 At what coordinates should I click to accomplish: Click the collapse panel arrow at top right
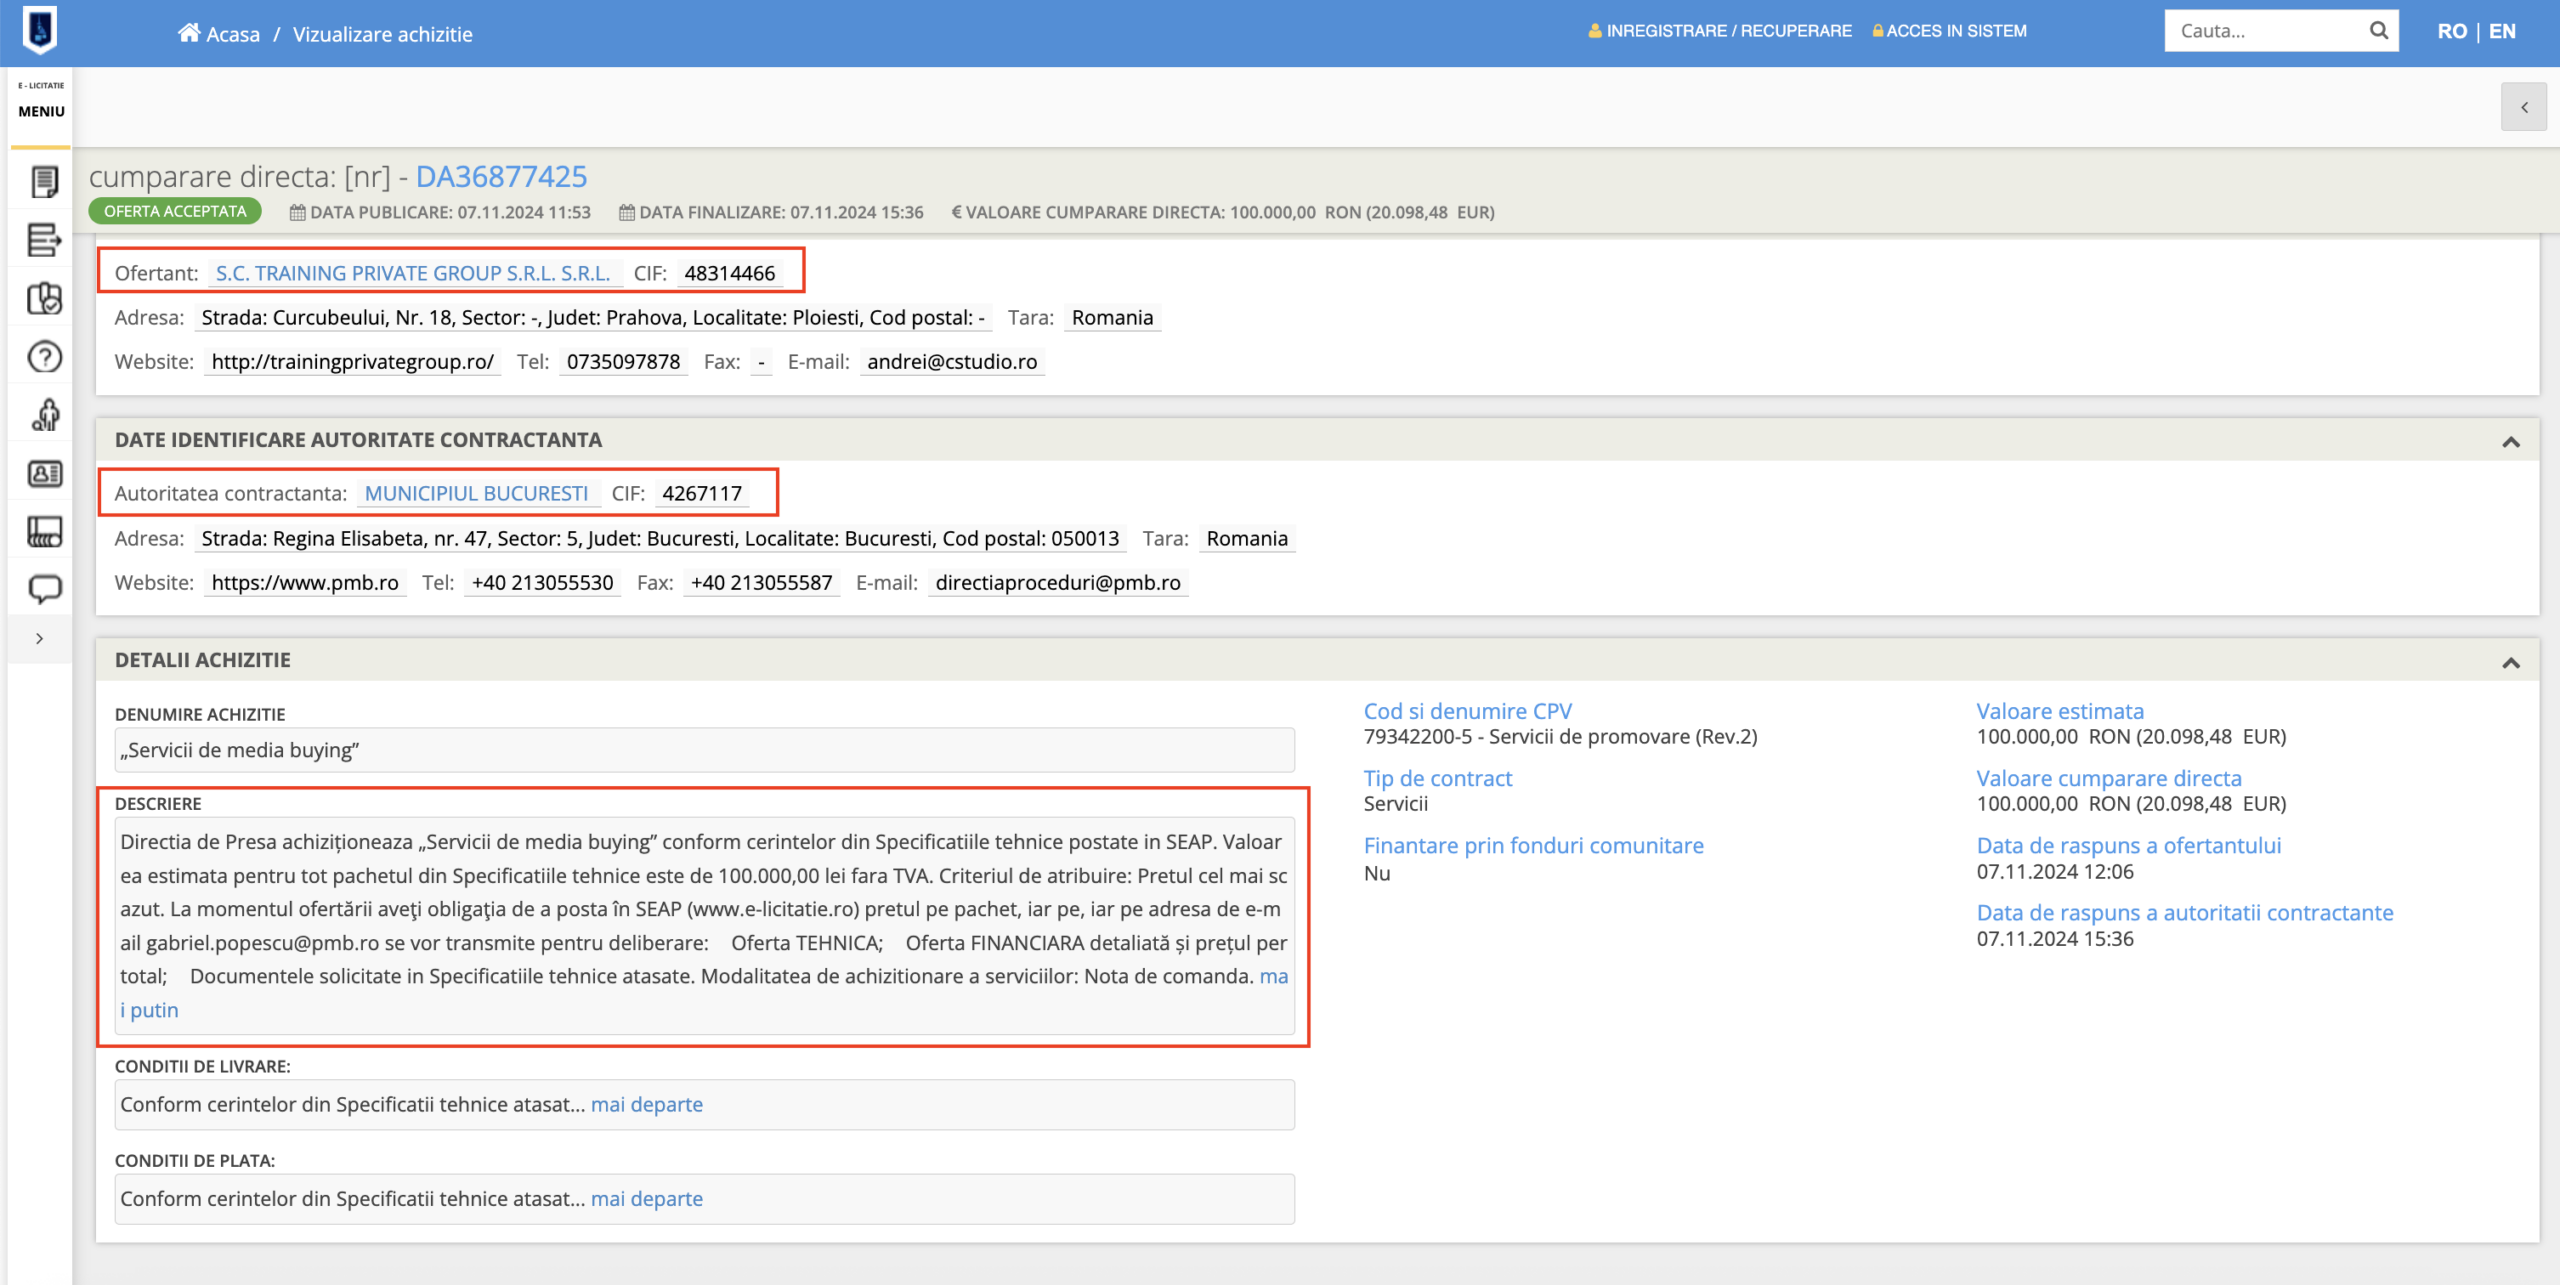(2524, 107)
